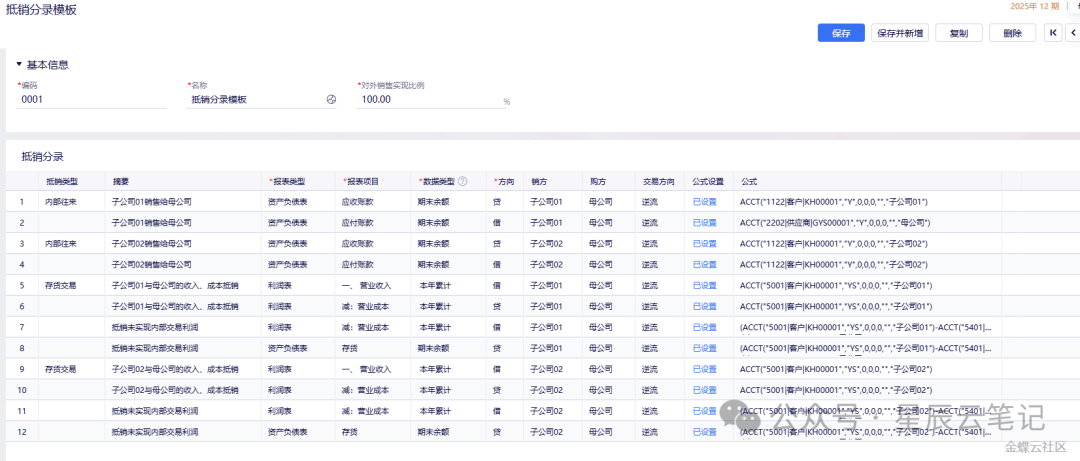This screenshot has width=1080, height=461.
Task: Select 报表类型 cell in row 1
Action: click(287, 202)
